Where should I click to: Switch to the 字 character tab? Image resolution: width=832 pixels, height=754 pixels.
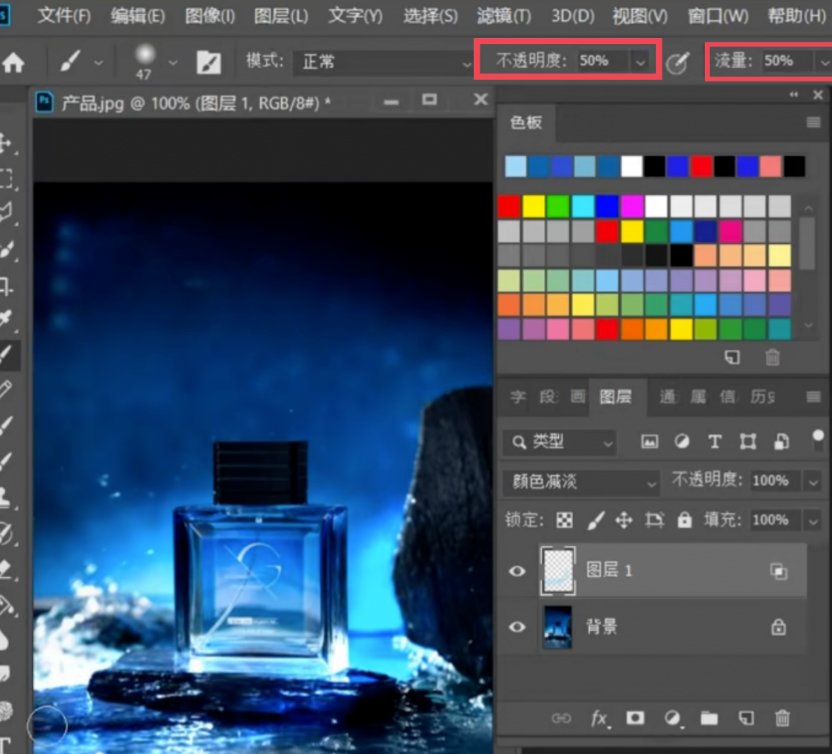pos(517,397)
